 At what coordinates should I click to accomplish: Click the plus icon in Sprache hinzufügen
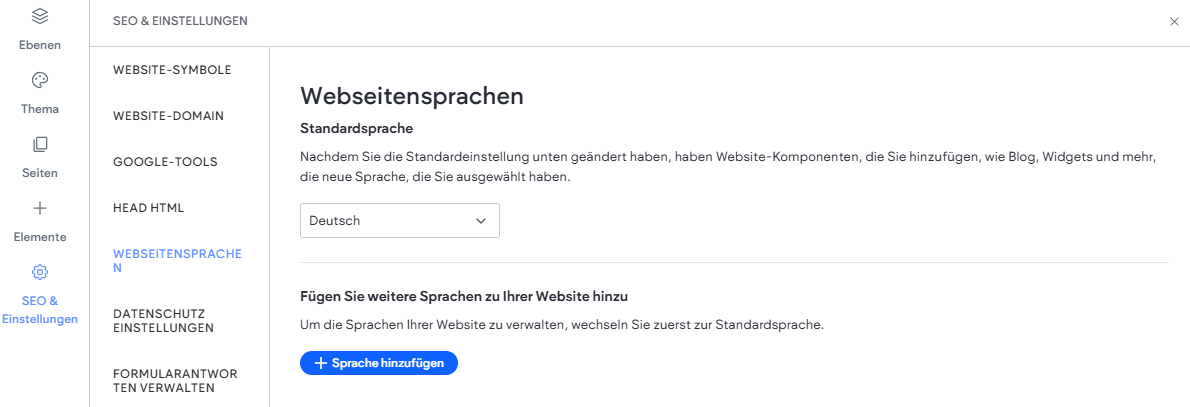click(x=320, y=364)
